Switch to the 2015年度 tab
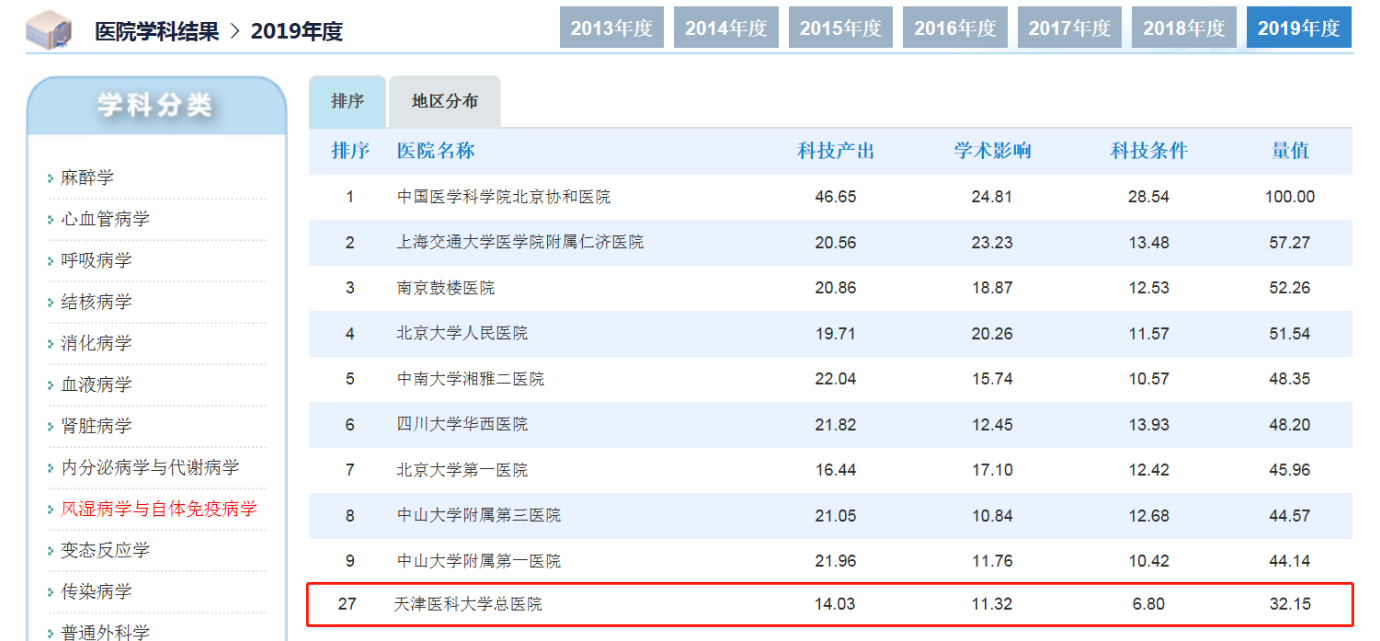 pos(841,28)
